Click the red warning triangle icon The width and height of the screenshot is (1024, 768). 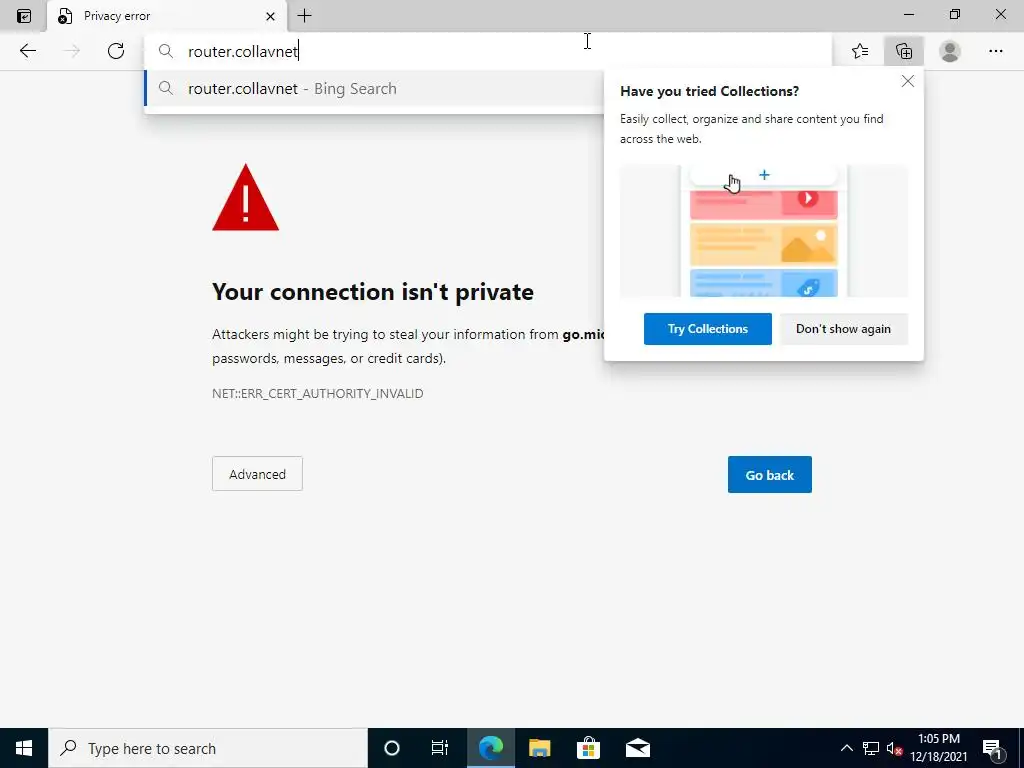pyautogui.click(x=246, y=197)
